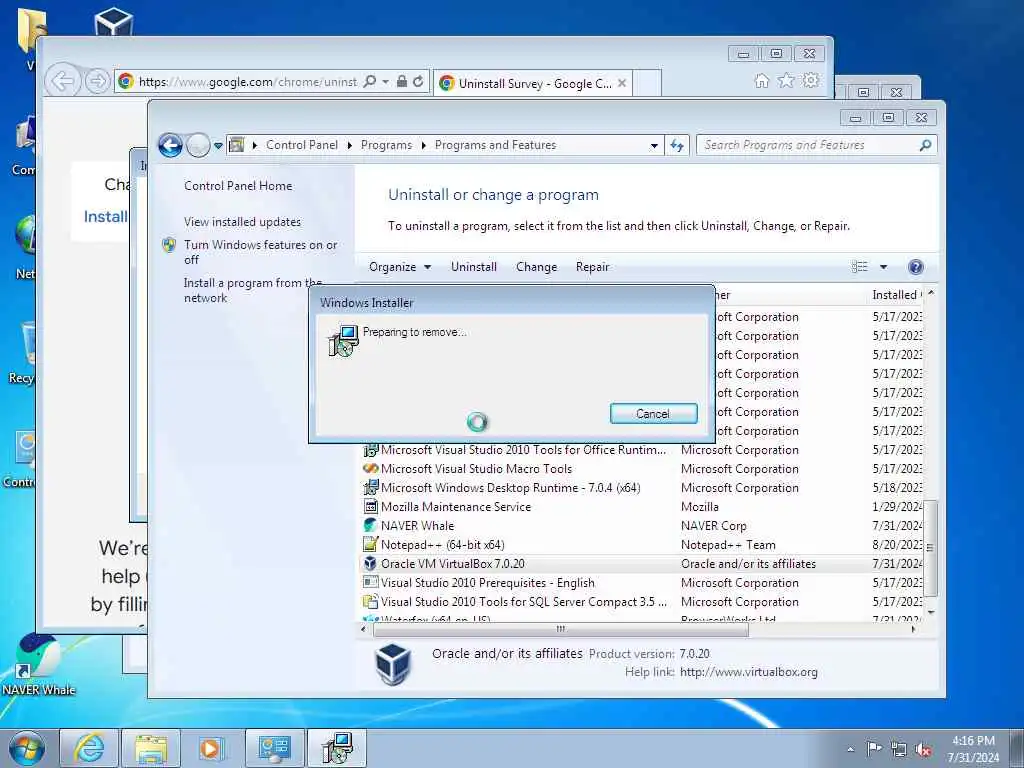1024x768 pixels.
Task: Open the help icon in Programs and Features
Action: point(916,266)
